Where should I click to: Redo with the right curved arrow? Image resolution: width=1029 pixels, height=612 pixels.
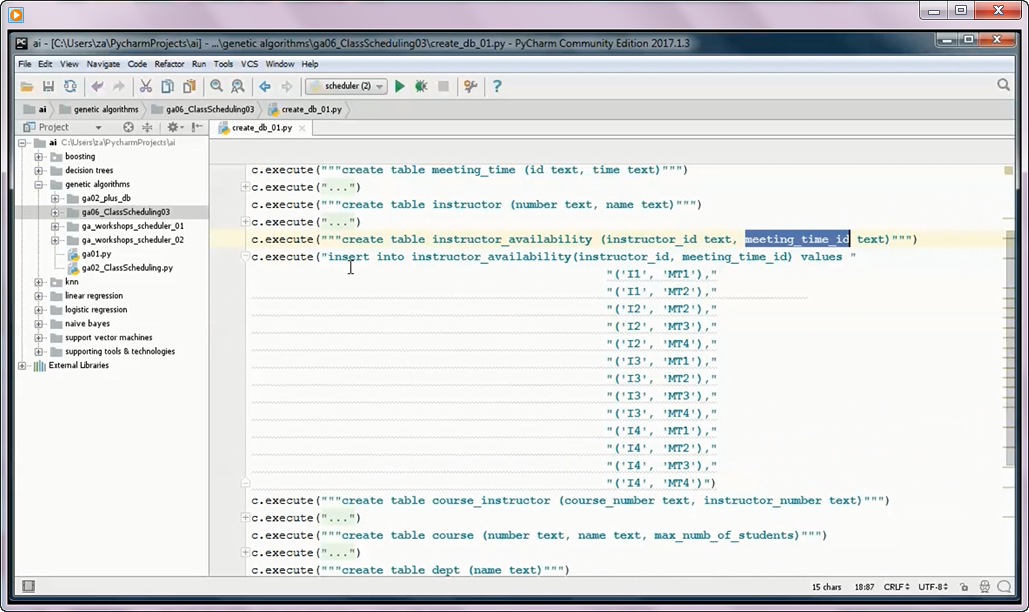point(119,86)
